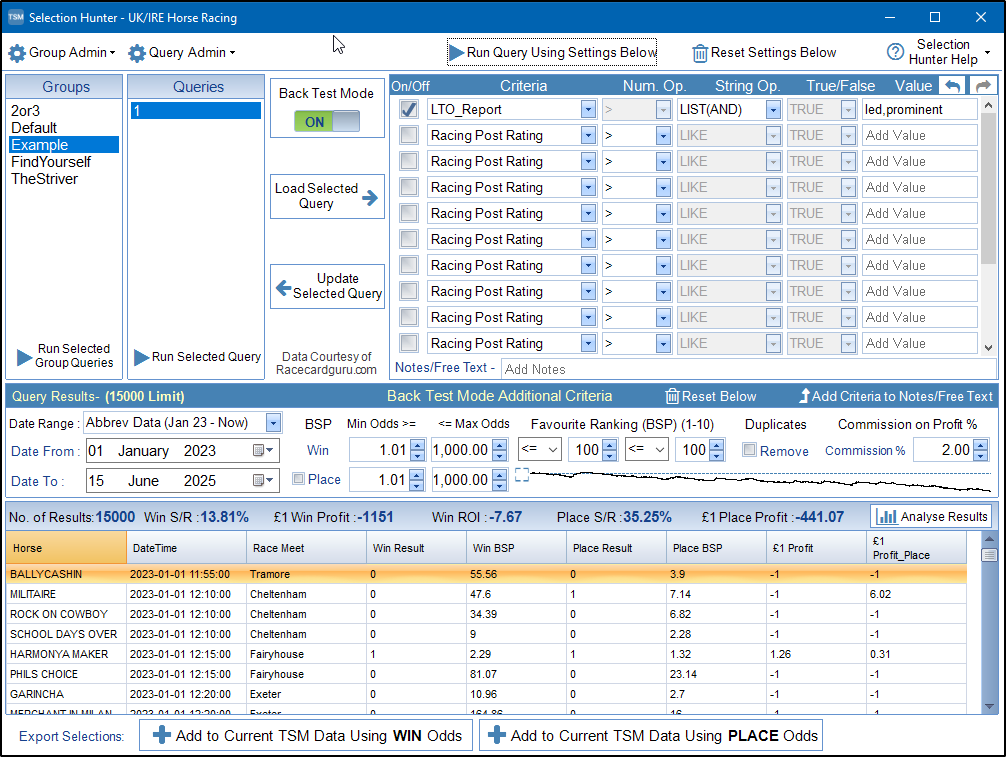The height and width of the screenshot is (757, 1006).
Task: Open the LTO_Report criteria dropdown
Action: [588, 109]
